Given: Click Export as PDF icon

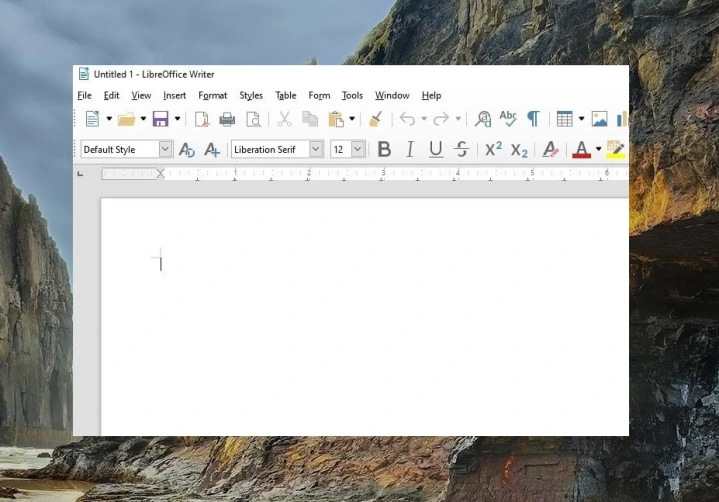Looking at the screenshot, I should point(202,119).
